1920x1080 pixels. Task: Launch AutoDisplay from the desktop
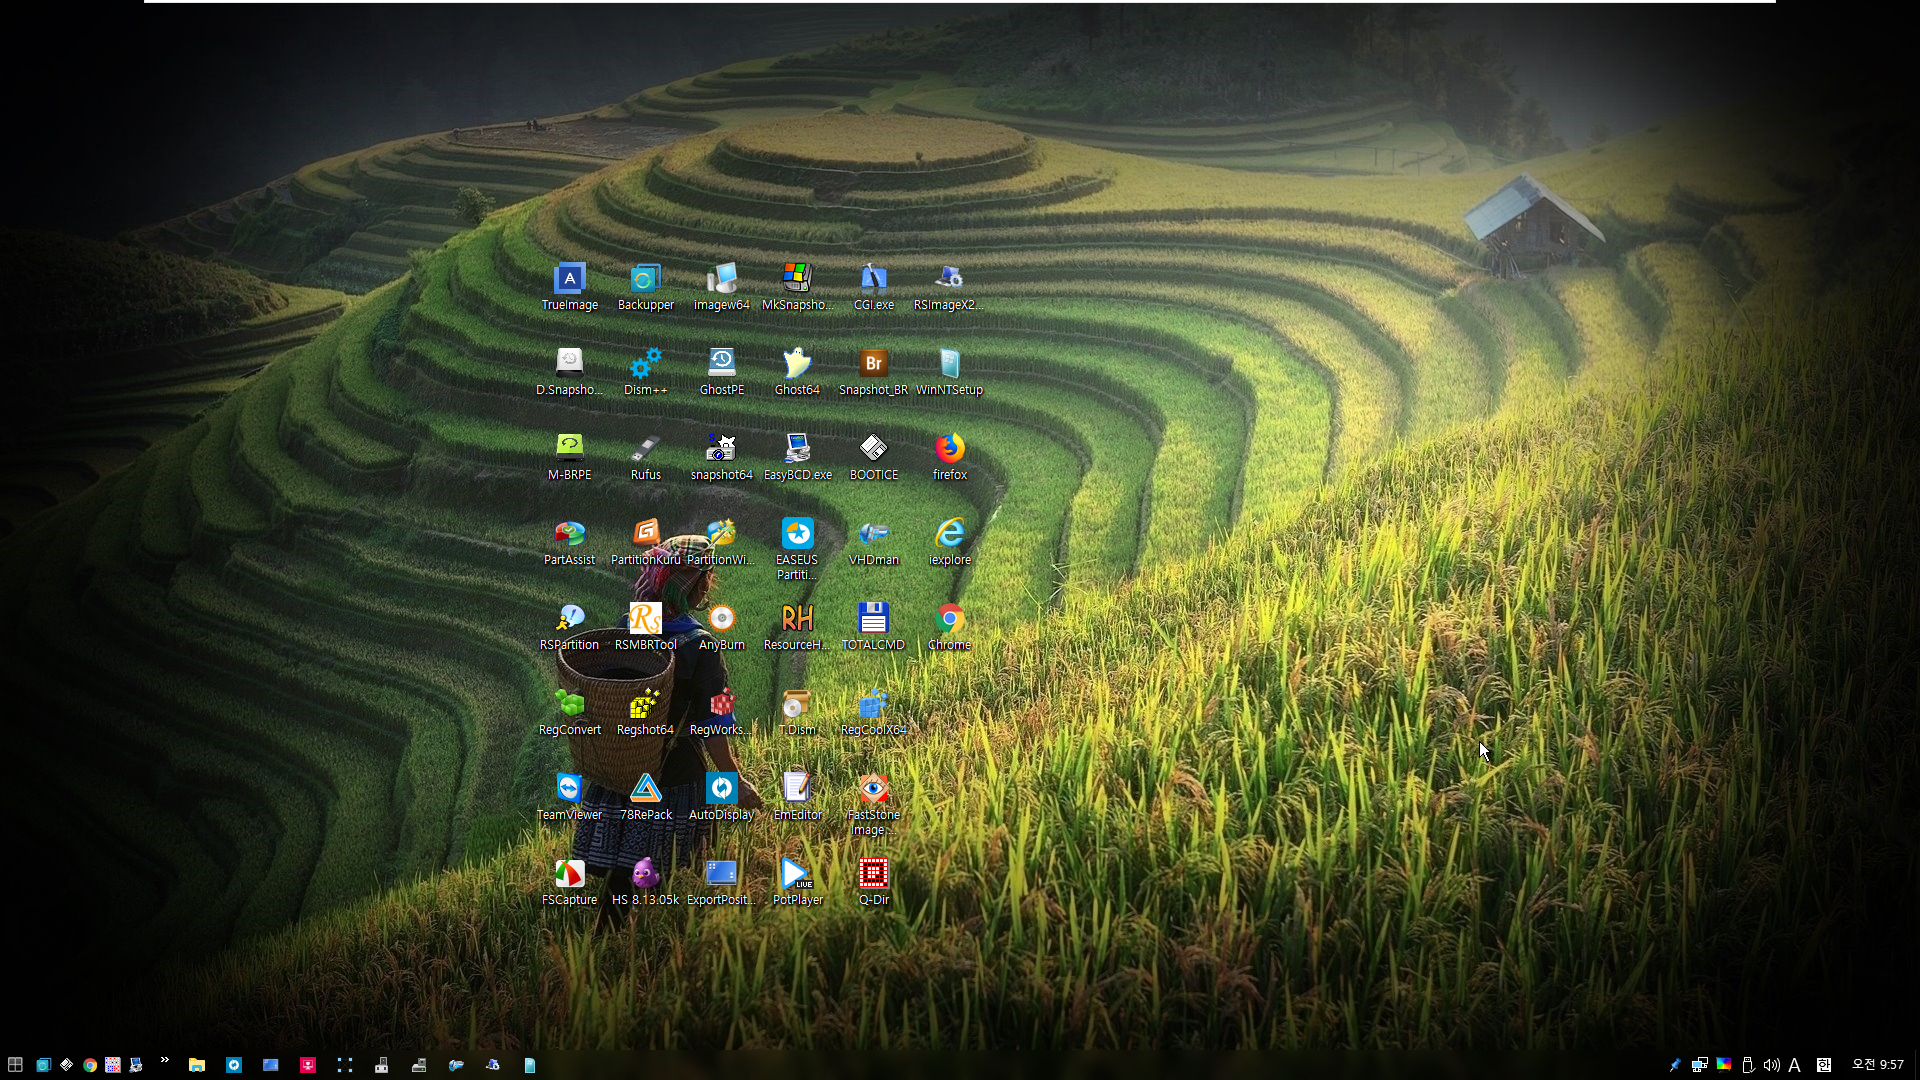coord(721,797)
